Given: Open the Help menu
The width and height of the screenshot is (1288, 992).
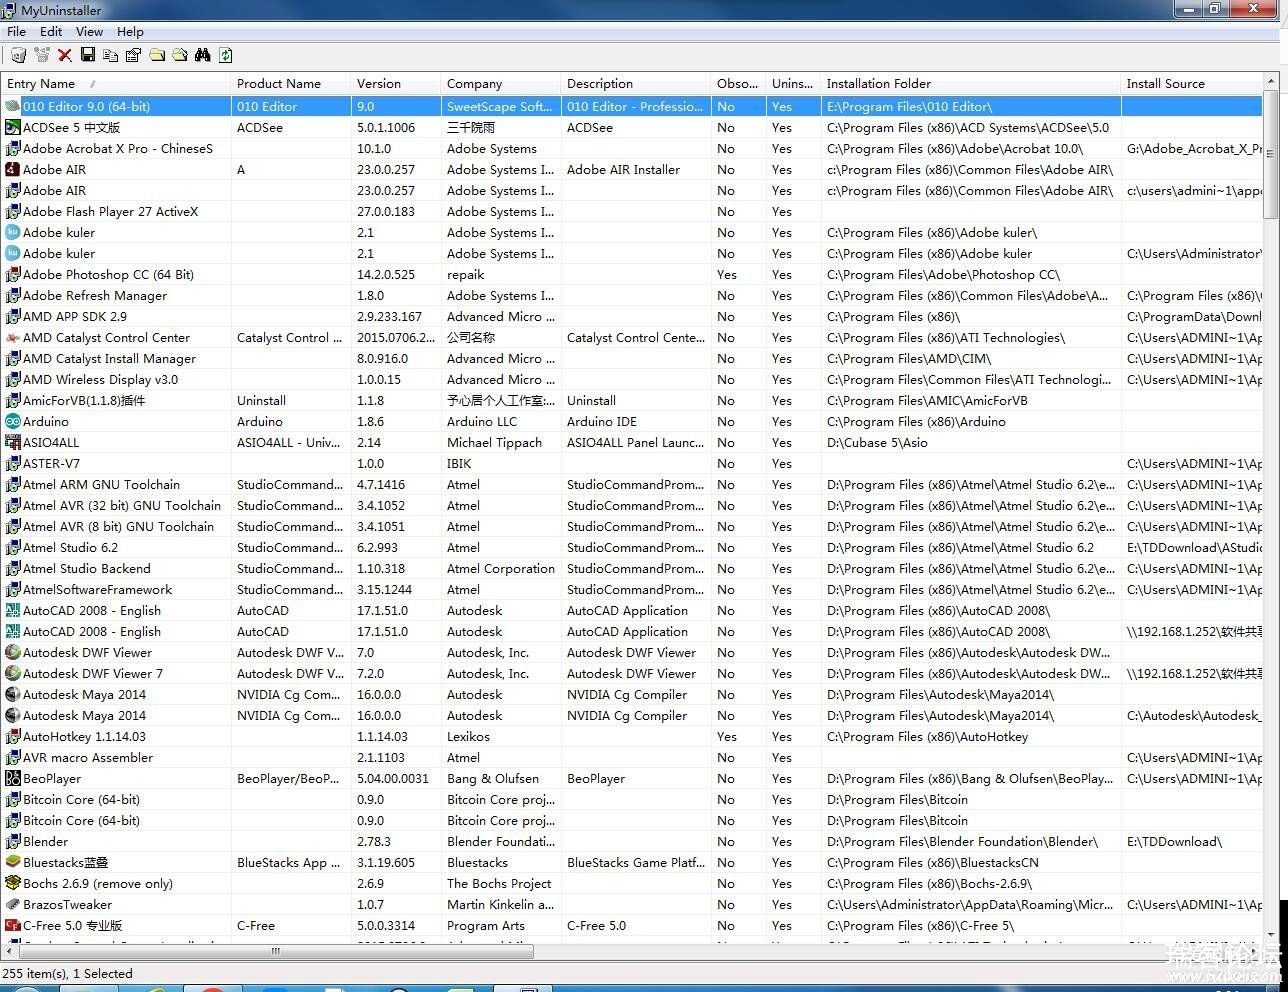Looking at the screenshot, I should 130,31.
